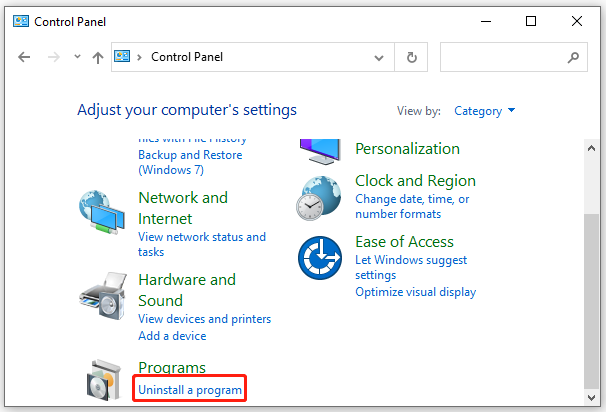Open the Personalization category
606x412 pixels.
[407, 149]
